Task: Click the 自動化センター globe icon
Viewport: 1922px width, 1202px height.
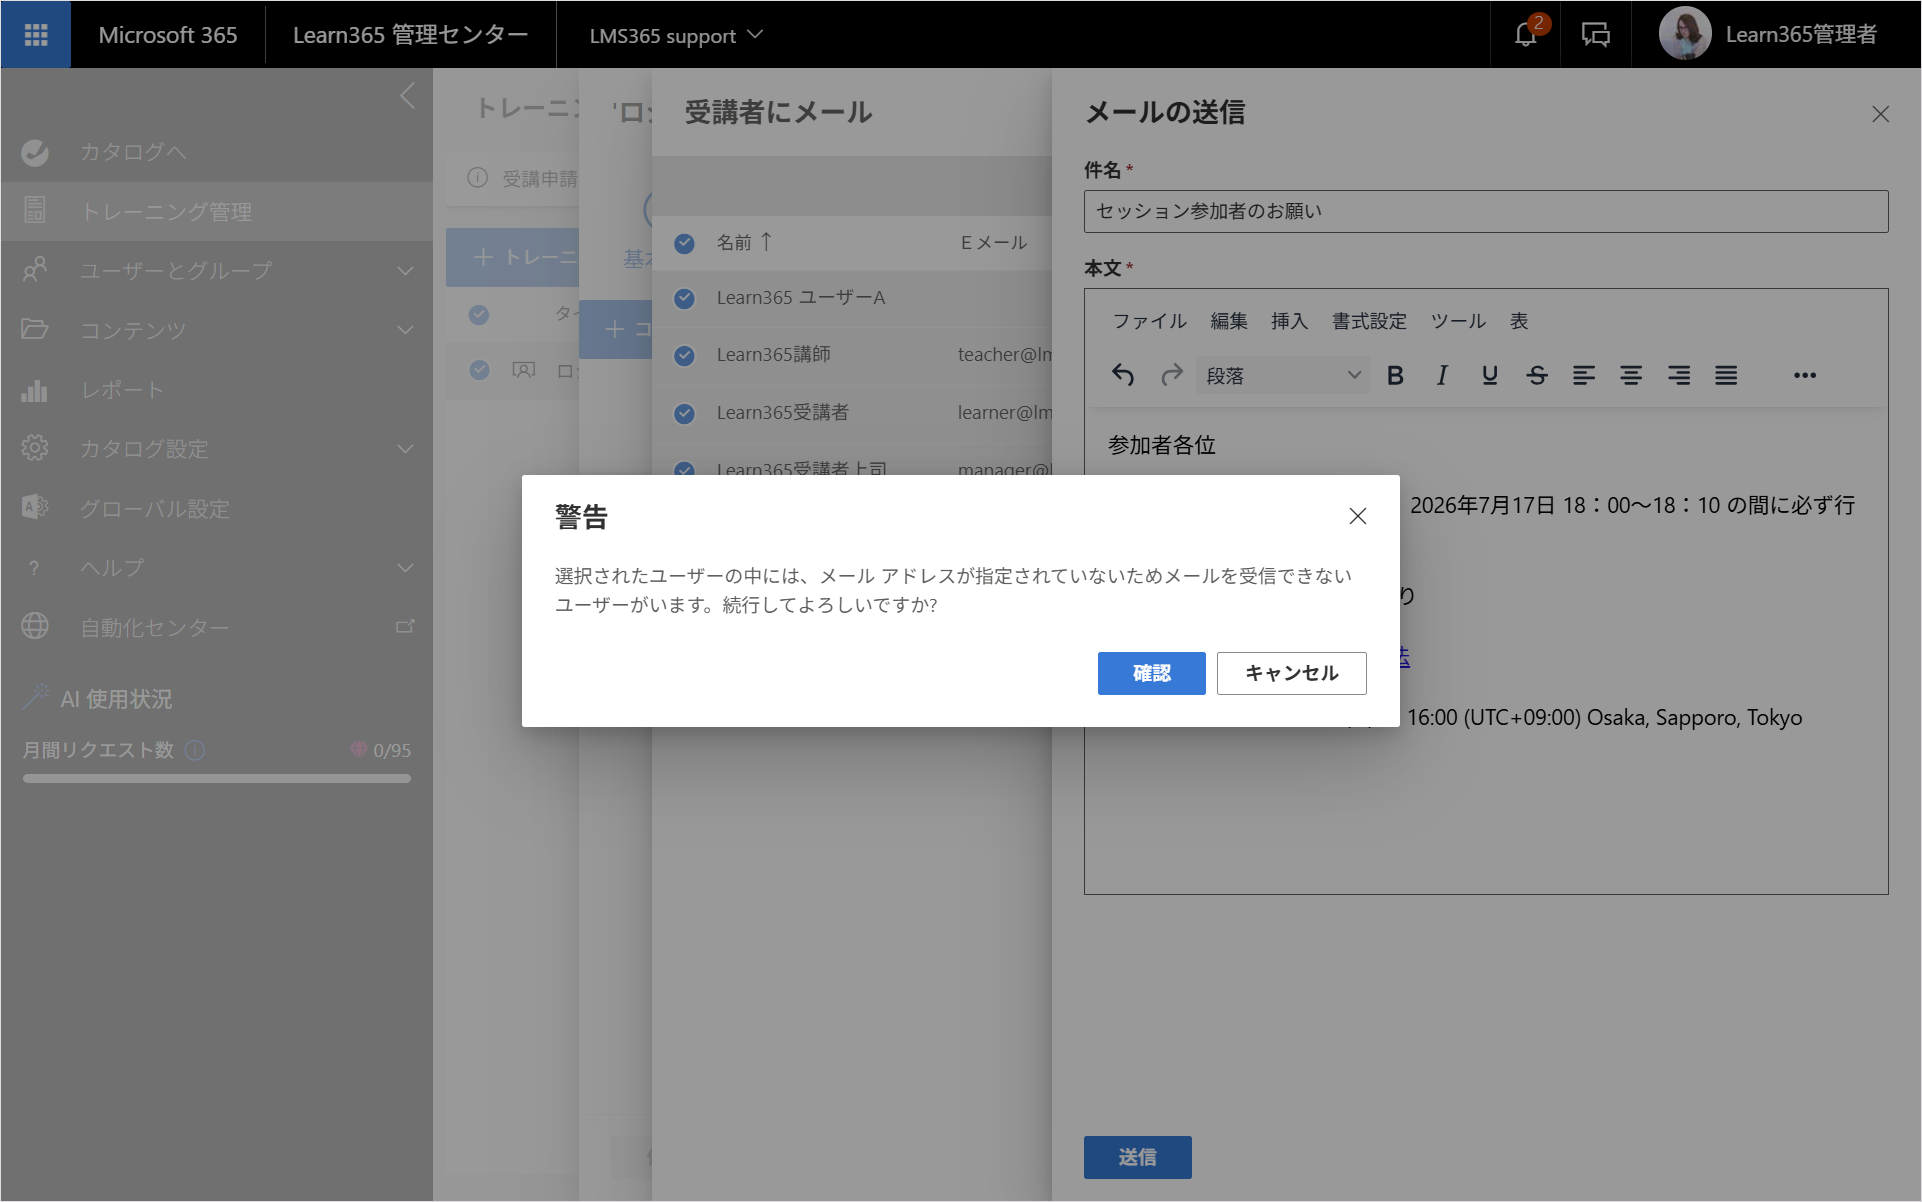Action: (35, 626)
